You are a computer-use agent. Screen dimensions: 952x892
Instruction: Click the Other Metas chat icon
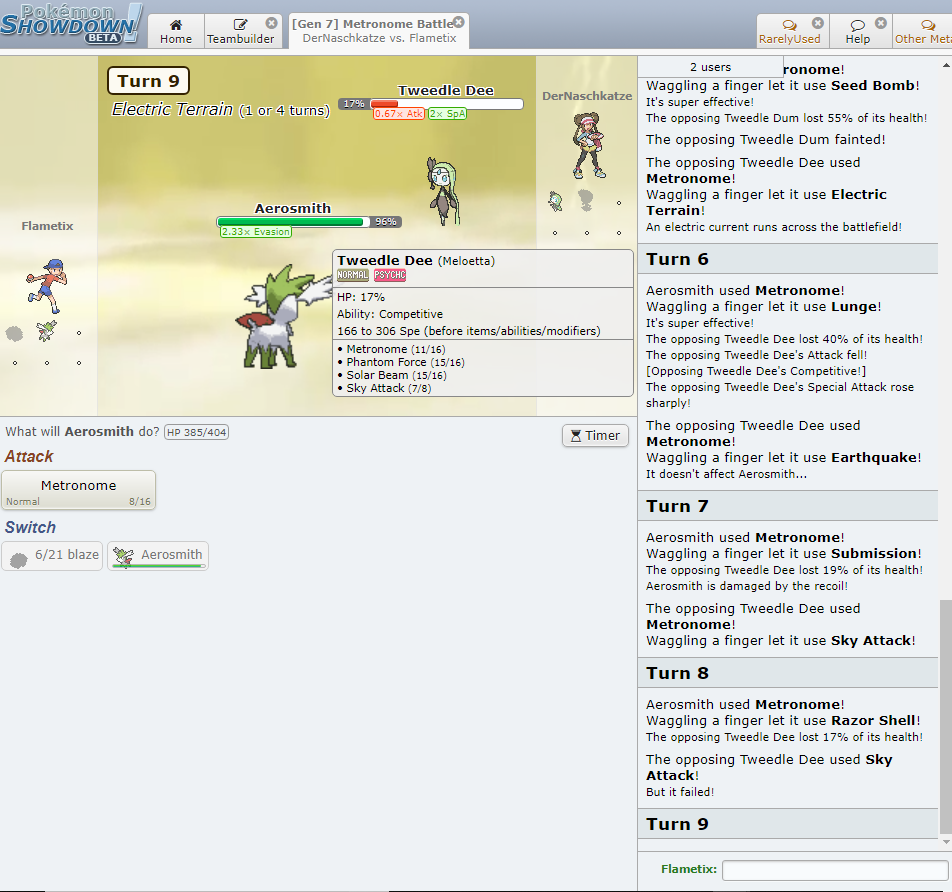click(928, 25)
